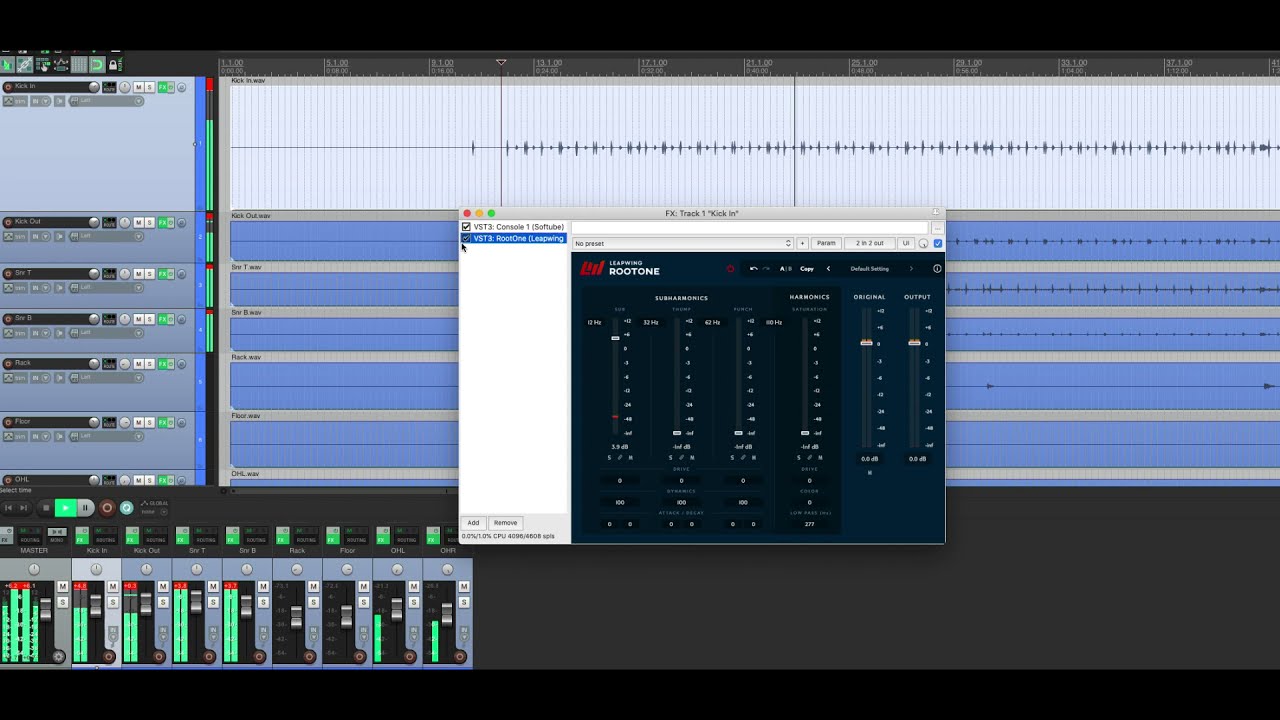Open routing for the Floor track
The height and width of the screenshot is (720, 1280).
click(109, 422)
